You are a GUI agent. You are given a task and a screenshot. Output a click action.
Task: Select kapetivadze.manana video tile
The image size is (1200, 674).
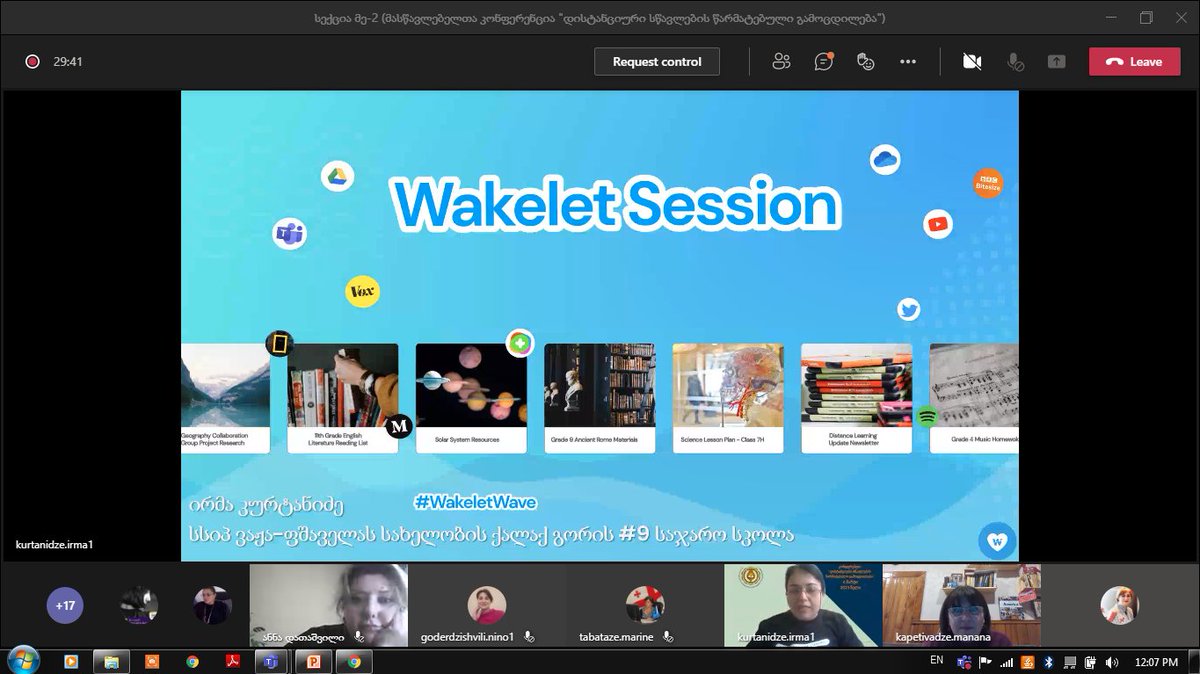(x=962, y=606)
